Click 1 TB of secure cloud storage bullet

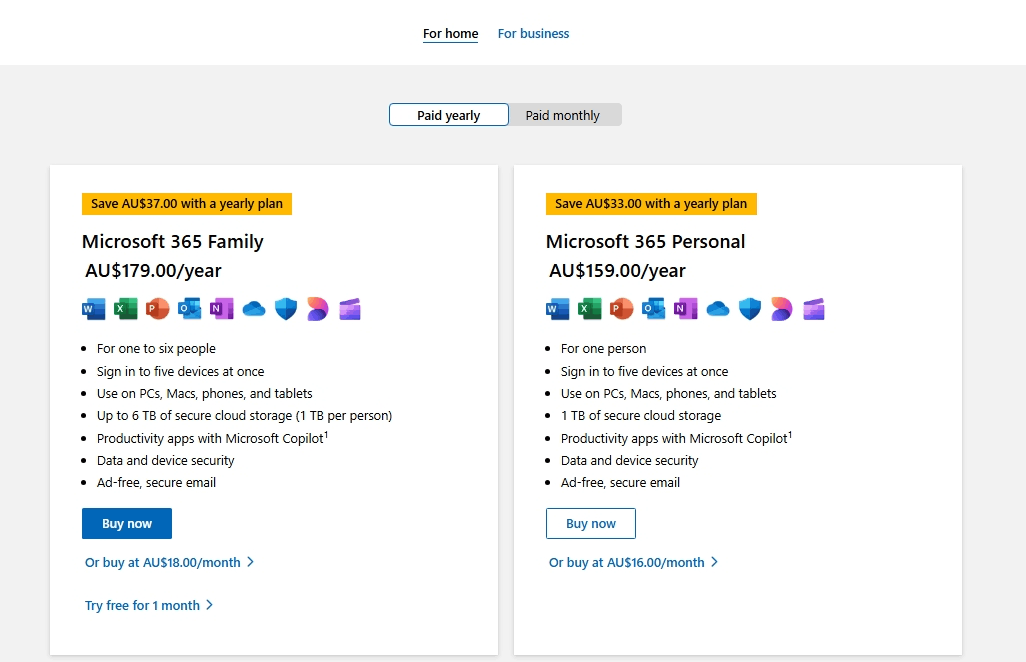pyautogui.click(x=641, y=415)
